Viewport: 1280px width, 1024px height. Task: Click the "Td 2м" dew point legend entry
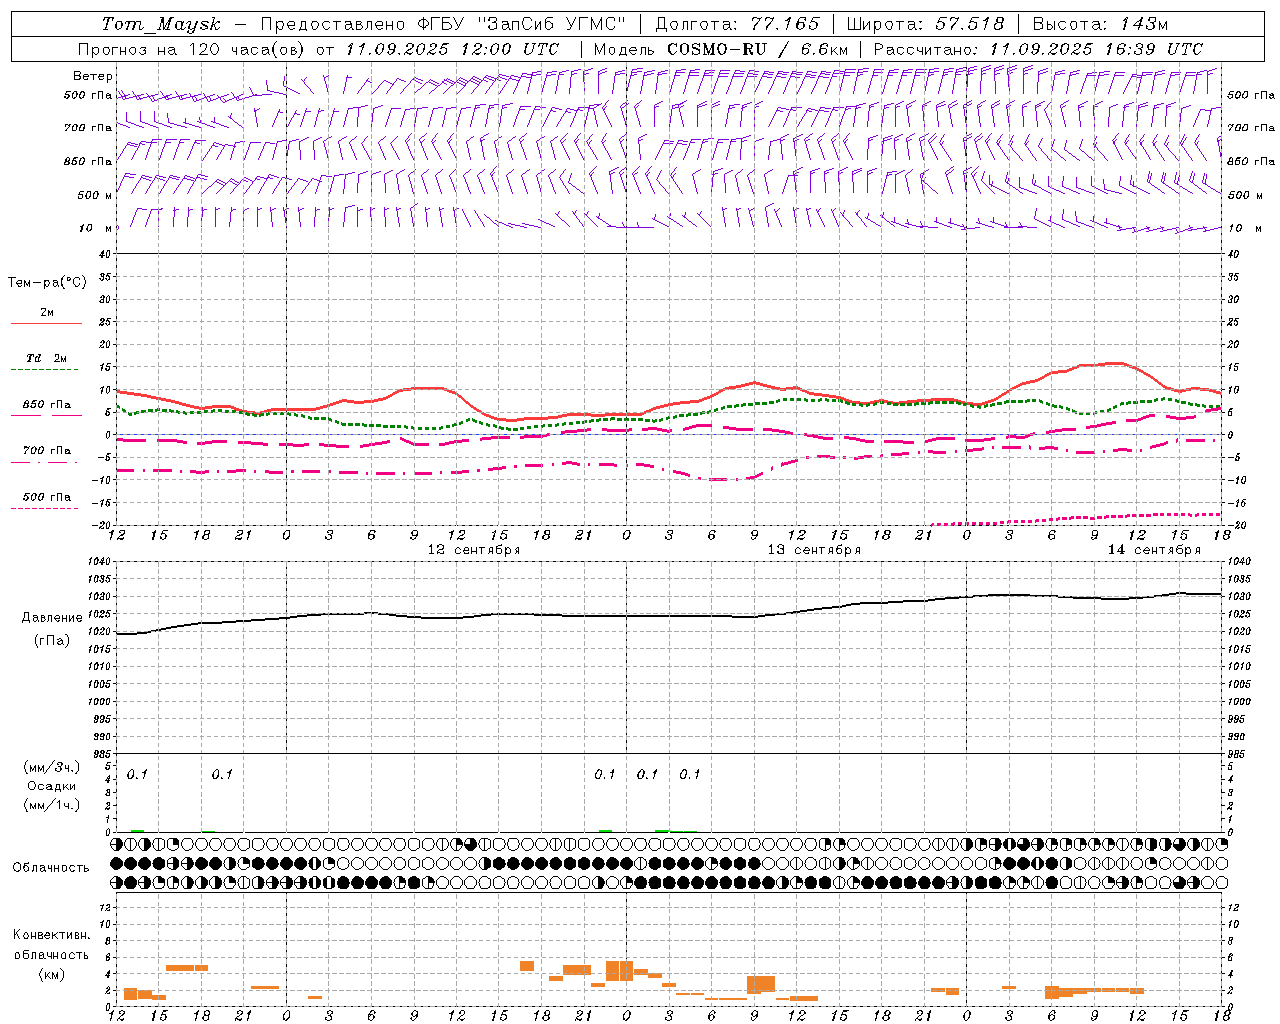coord(47,358)
